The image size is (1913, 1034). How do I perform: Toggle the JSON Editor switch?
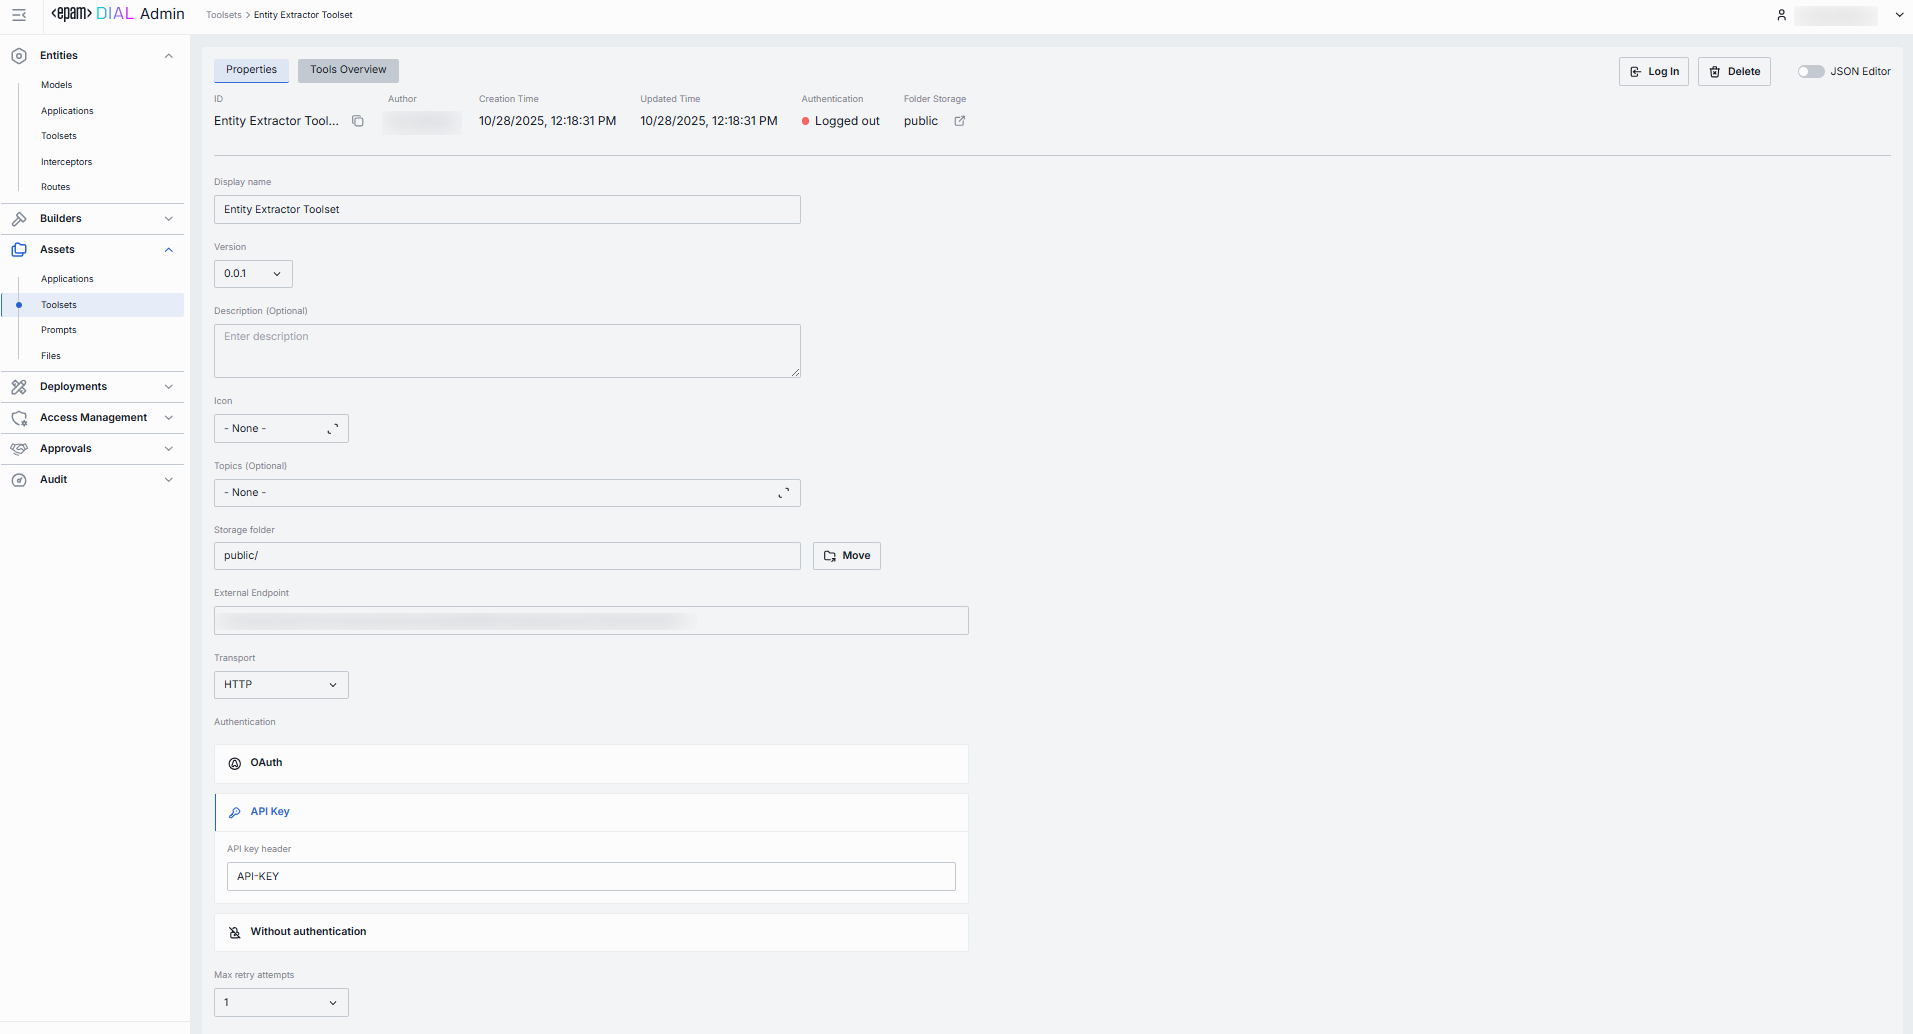point(1810,72)
